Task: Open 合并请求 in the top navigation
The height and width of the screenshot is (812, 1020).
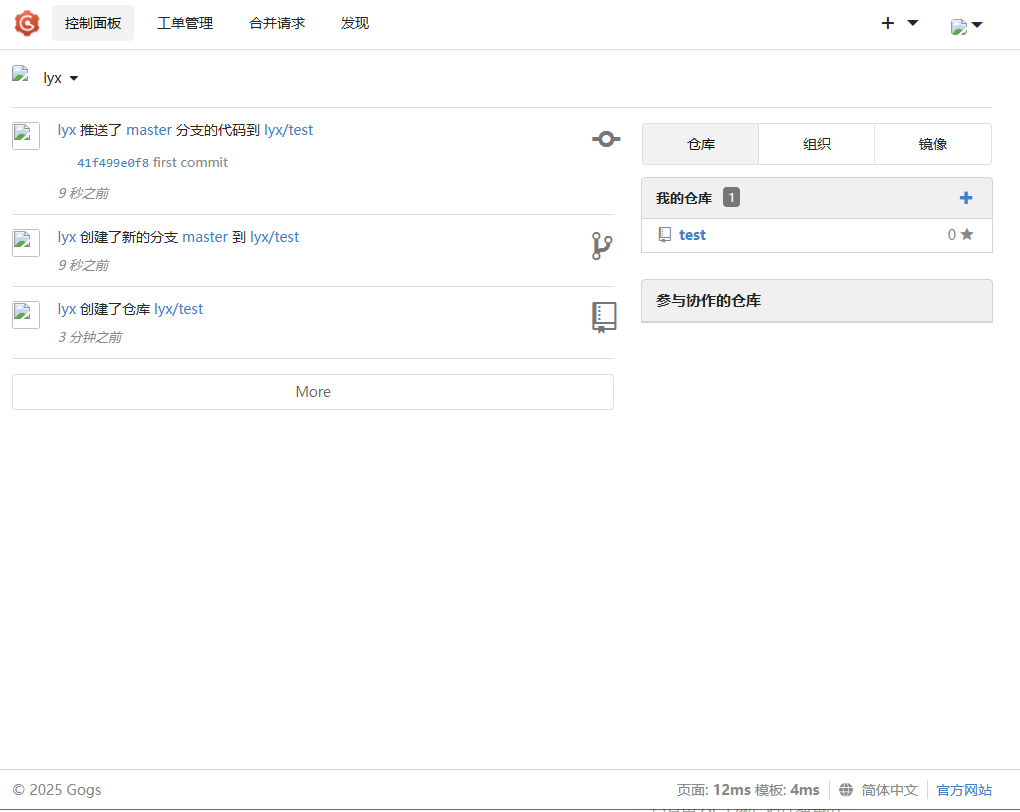Action: pos(277,23)
